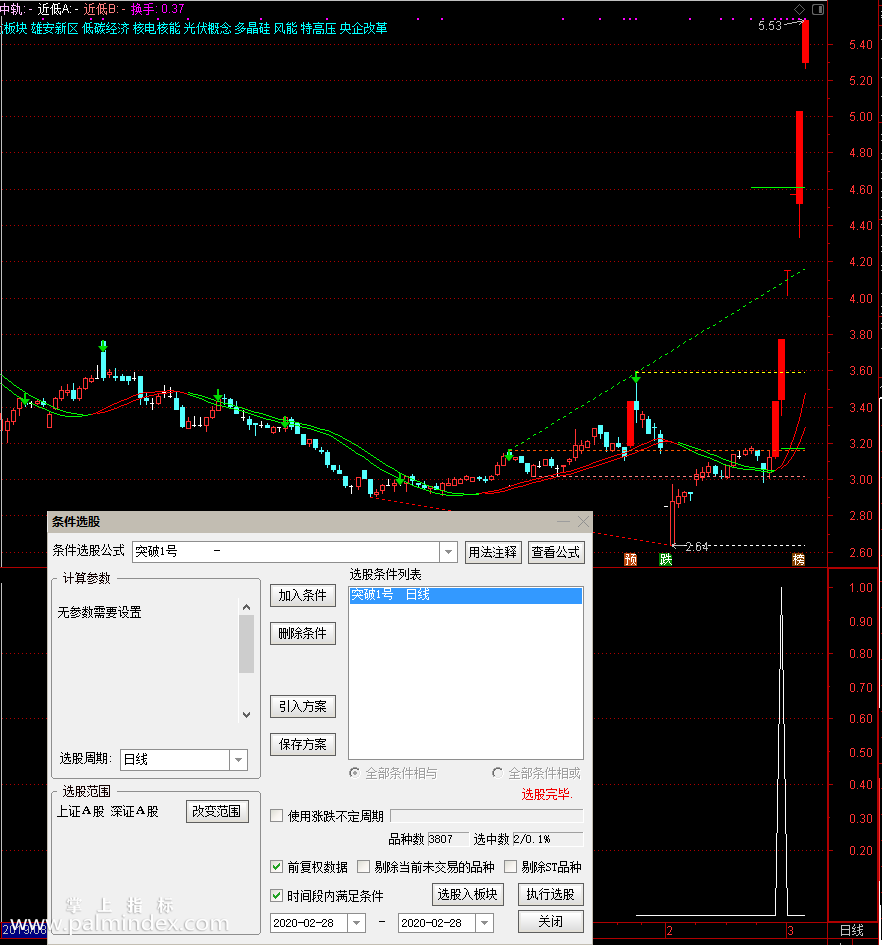Click the 核电核能 sector tag

point(156,28)
